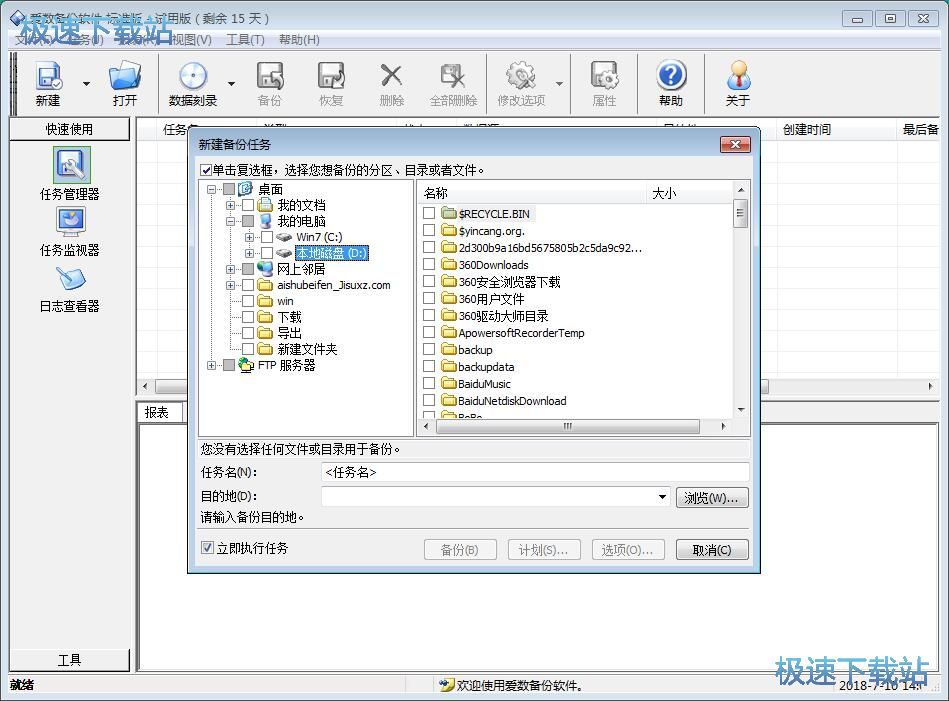Screen dimensions: 949x701
Task: Open the 帮助 help question-mark icon
Action: (x=671, y=76)
